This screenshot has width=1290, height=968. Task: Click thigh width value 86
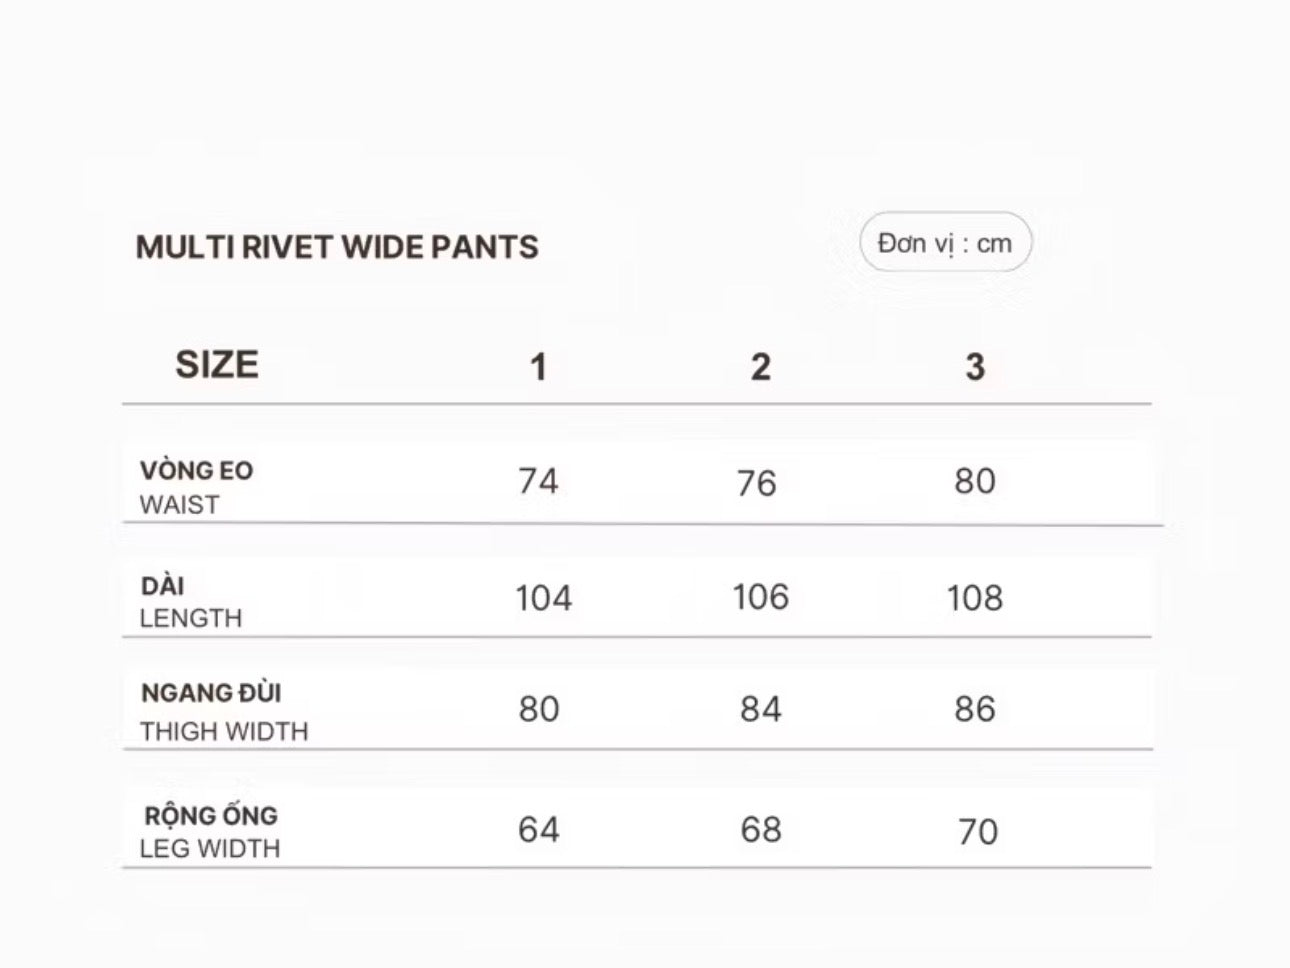tap(975, 709)
